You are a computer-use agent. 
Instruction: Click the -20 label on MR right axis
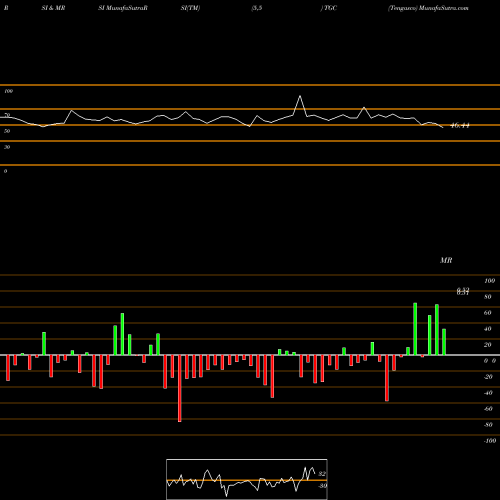(x=488, y=377)
